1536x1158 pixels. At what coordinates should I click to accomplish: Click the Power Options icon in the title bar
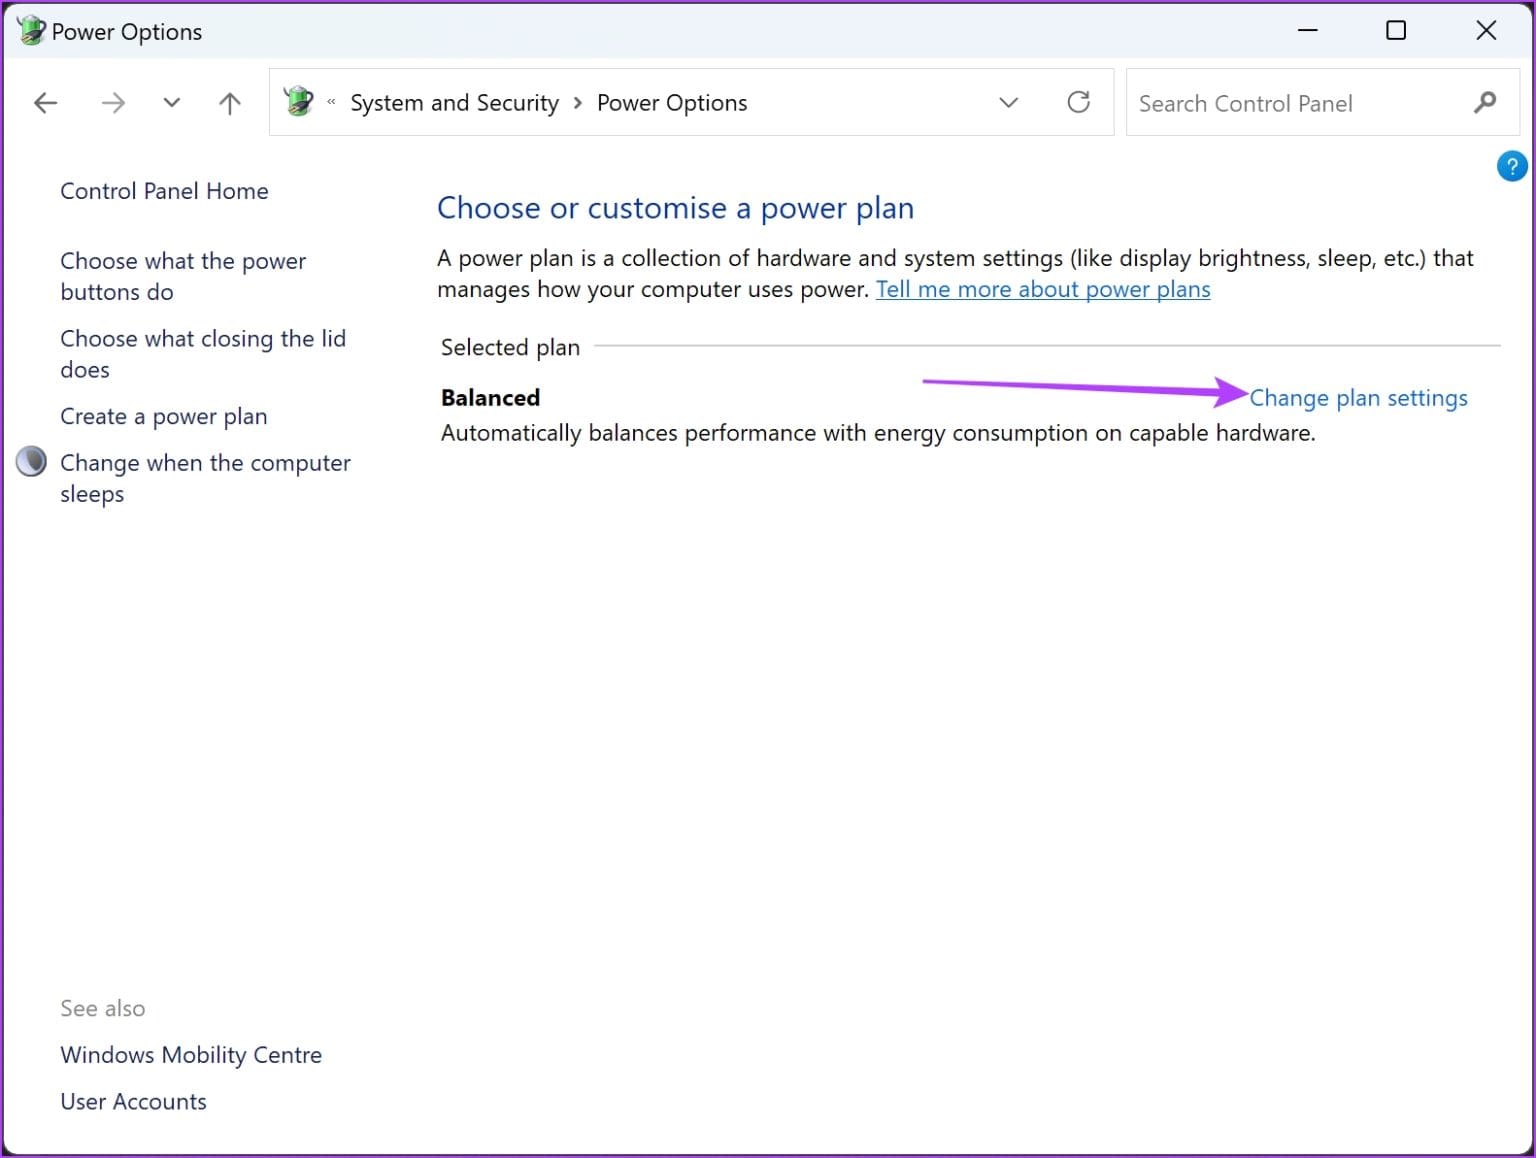[x=29, y=30]
